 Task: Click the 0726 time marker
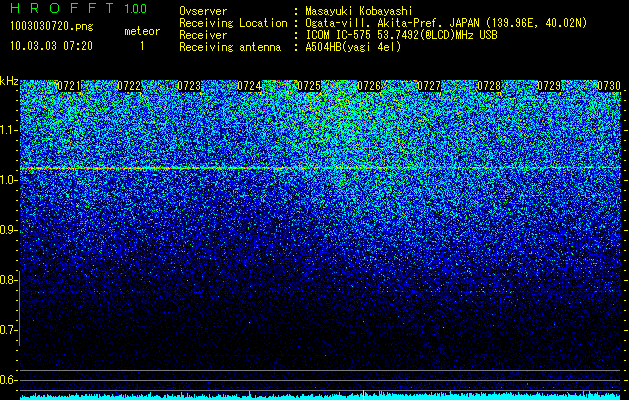(x=369, y=86)
